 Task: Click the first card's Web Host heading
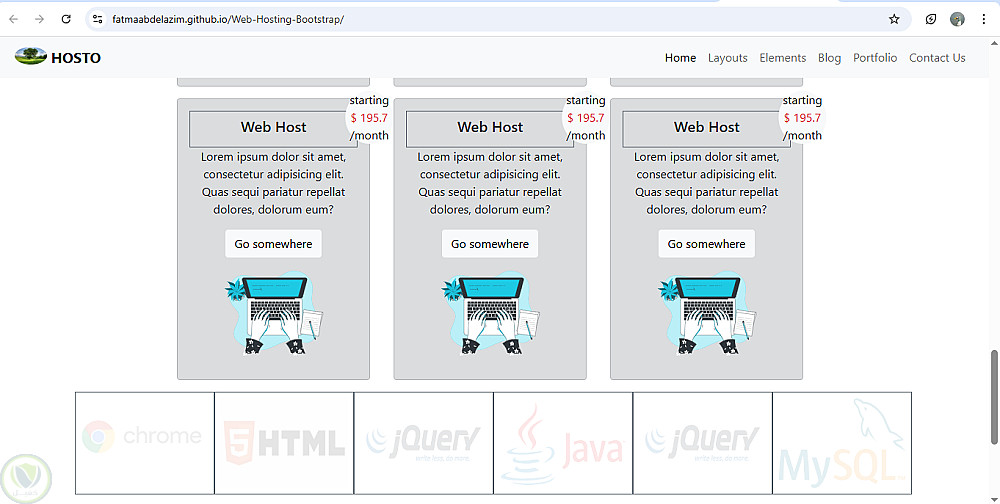pos(273,127)
